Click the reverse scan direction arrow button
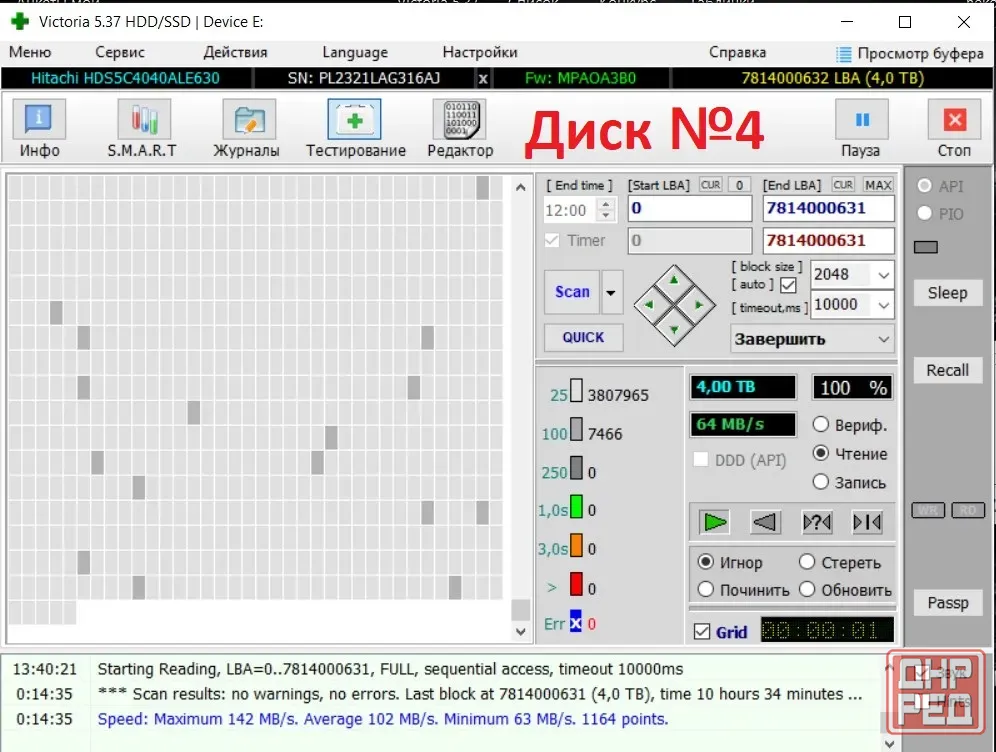The width and height of the screenshot is (996, 752). [765, 522]
